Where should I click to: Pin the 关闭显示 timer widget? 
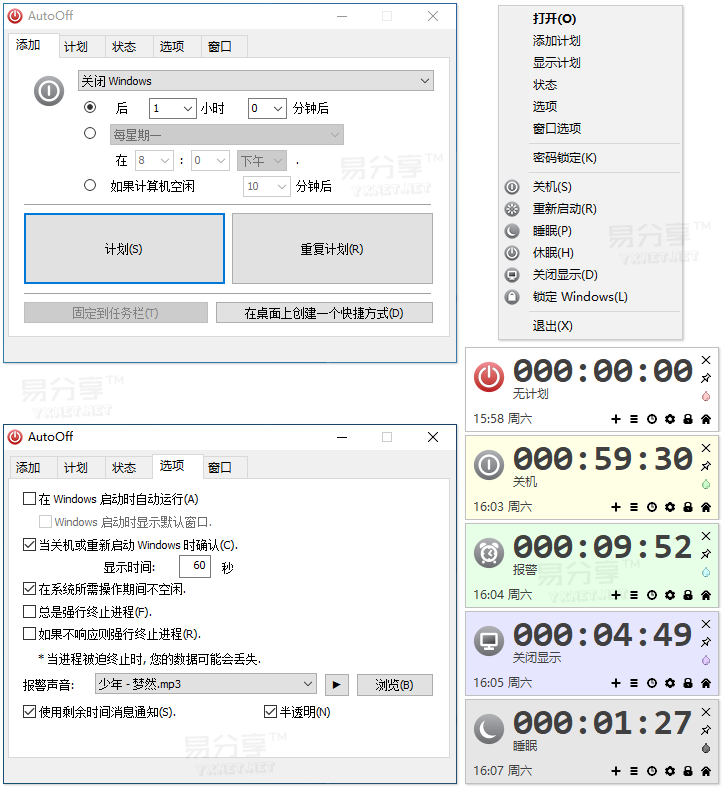coord(706,642)
